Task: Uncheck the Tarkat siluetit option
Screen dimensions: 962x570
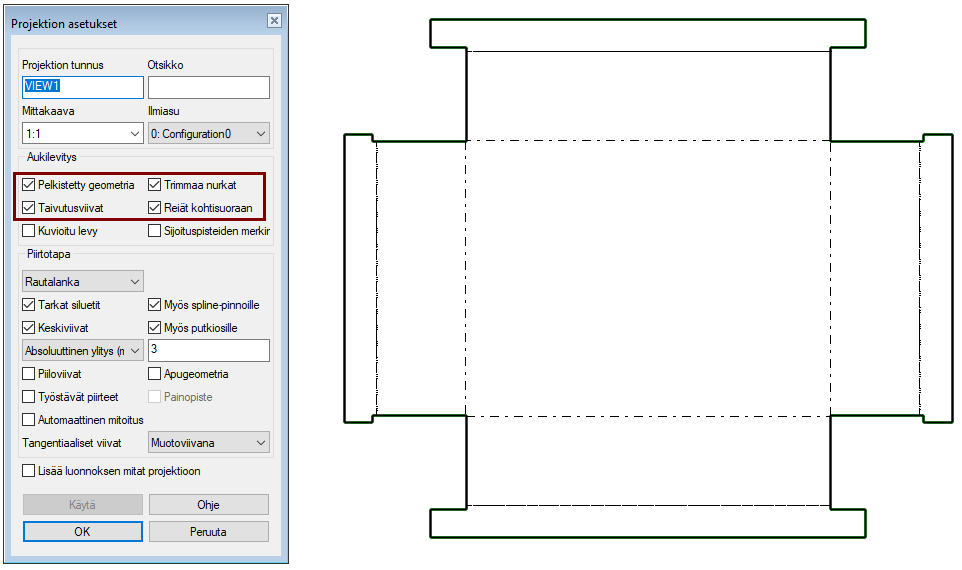Action: click(28, 305)
